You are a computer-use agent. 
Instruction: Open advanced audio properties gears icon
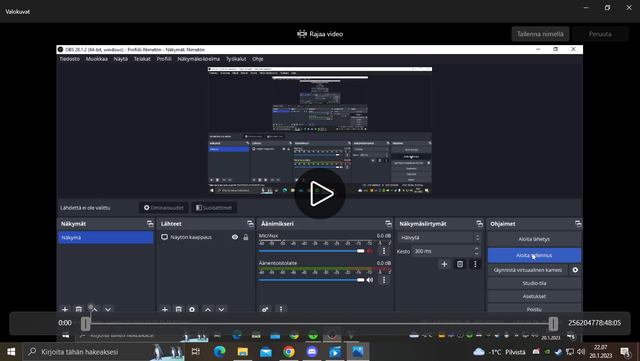(x=265, y=309)
